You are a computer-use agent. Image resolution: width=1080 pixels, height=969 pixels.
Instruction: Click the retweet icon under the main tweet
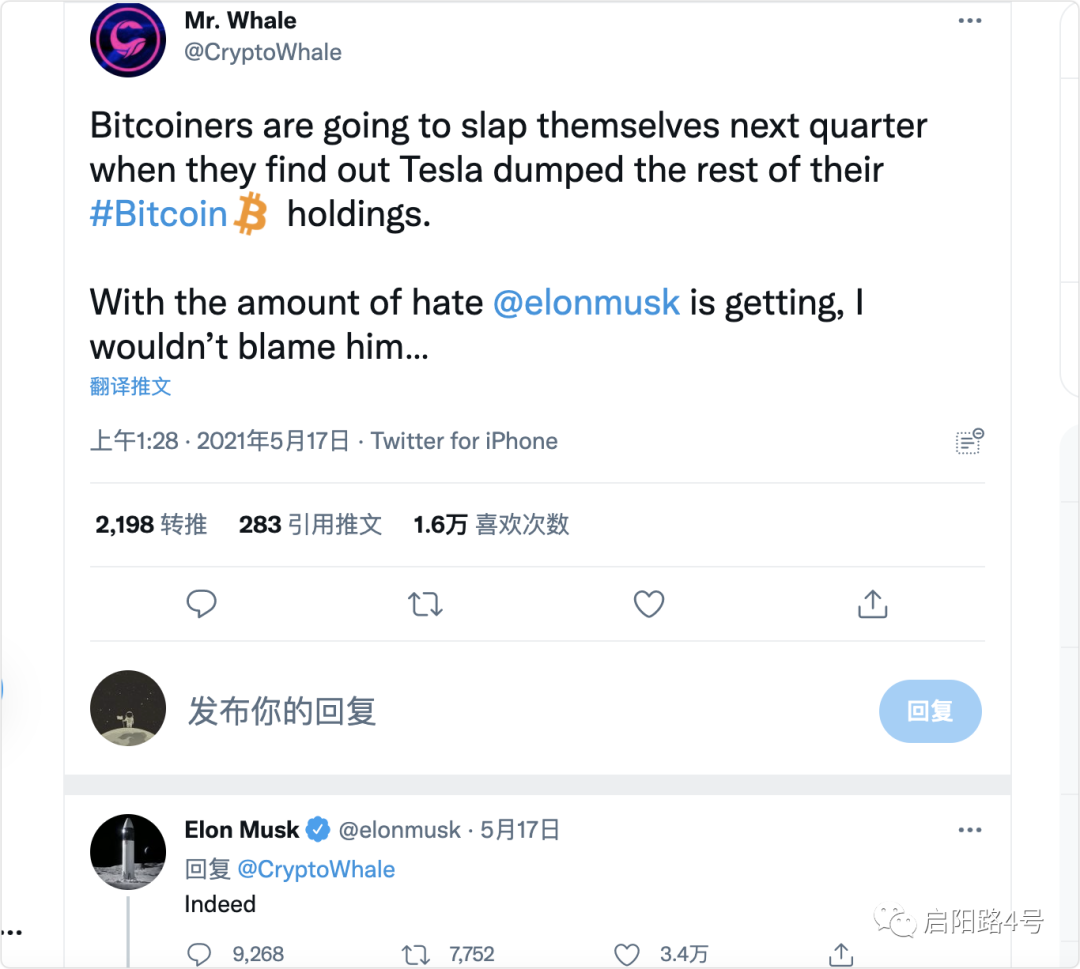(x=425, y=604)
